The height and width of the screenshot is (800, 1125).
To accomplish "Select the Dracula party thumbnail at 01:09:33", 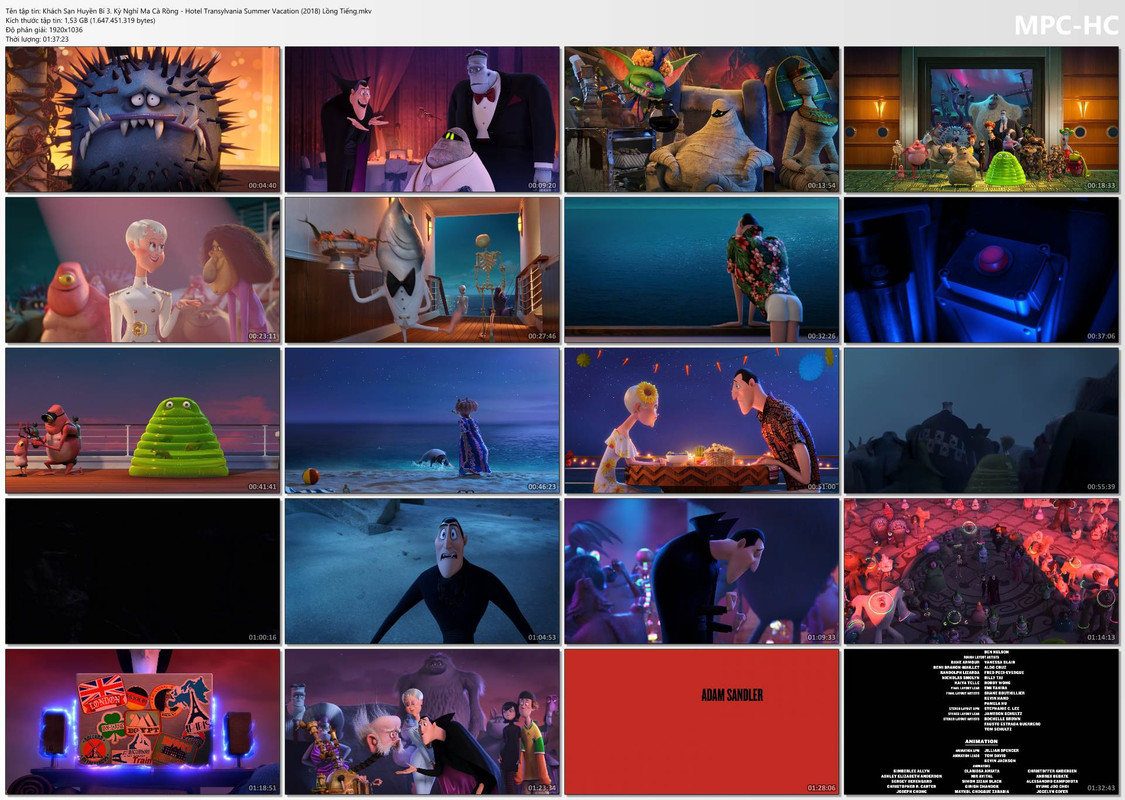I will click(702, 571).
